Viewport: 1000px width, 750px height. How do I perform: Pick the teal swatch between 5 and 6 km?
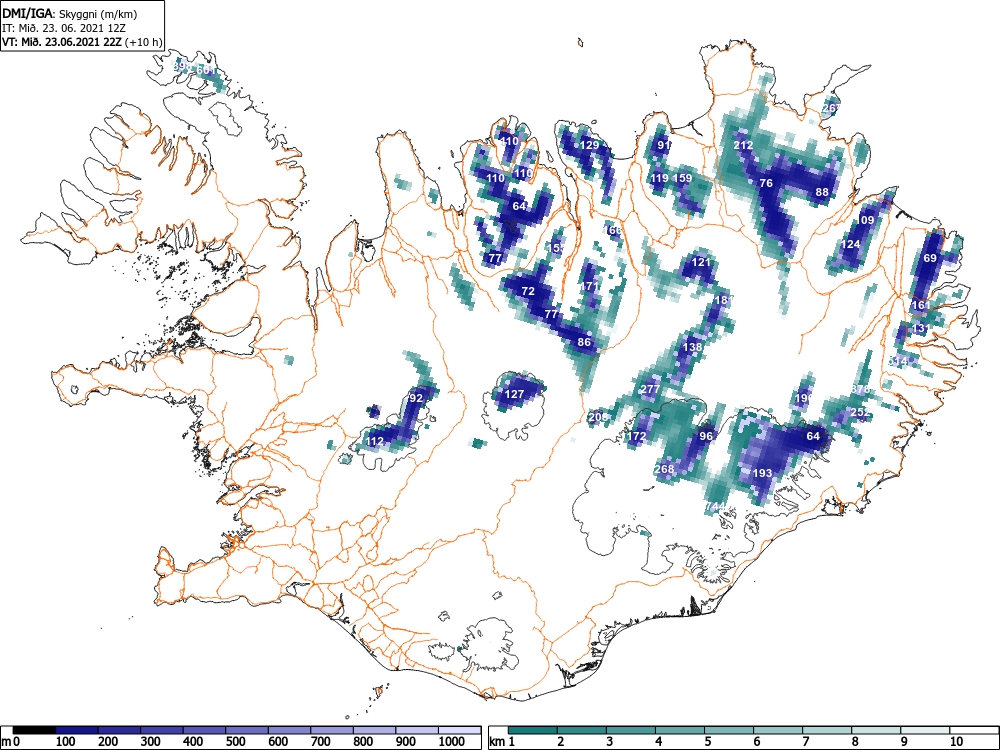[729, 730]
